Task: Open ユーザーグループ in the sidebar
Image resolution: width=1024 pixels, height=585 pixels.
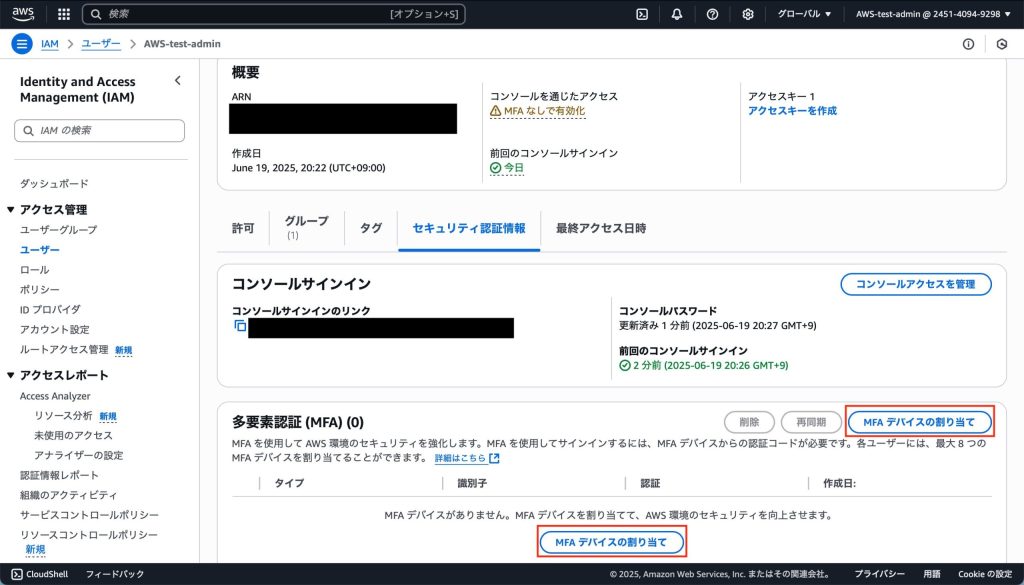Action: (59, 230)
